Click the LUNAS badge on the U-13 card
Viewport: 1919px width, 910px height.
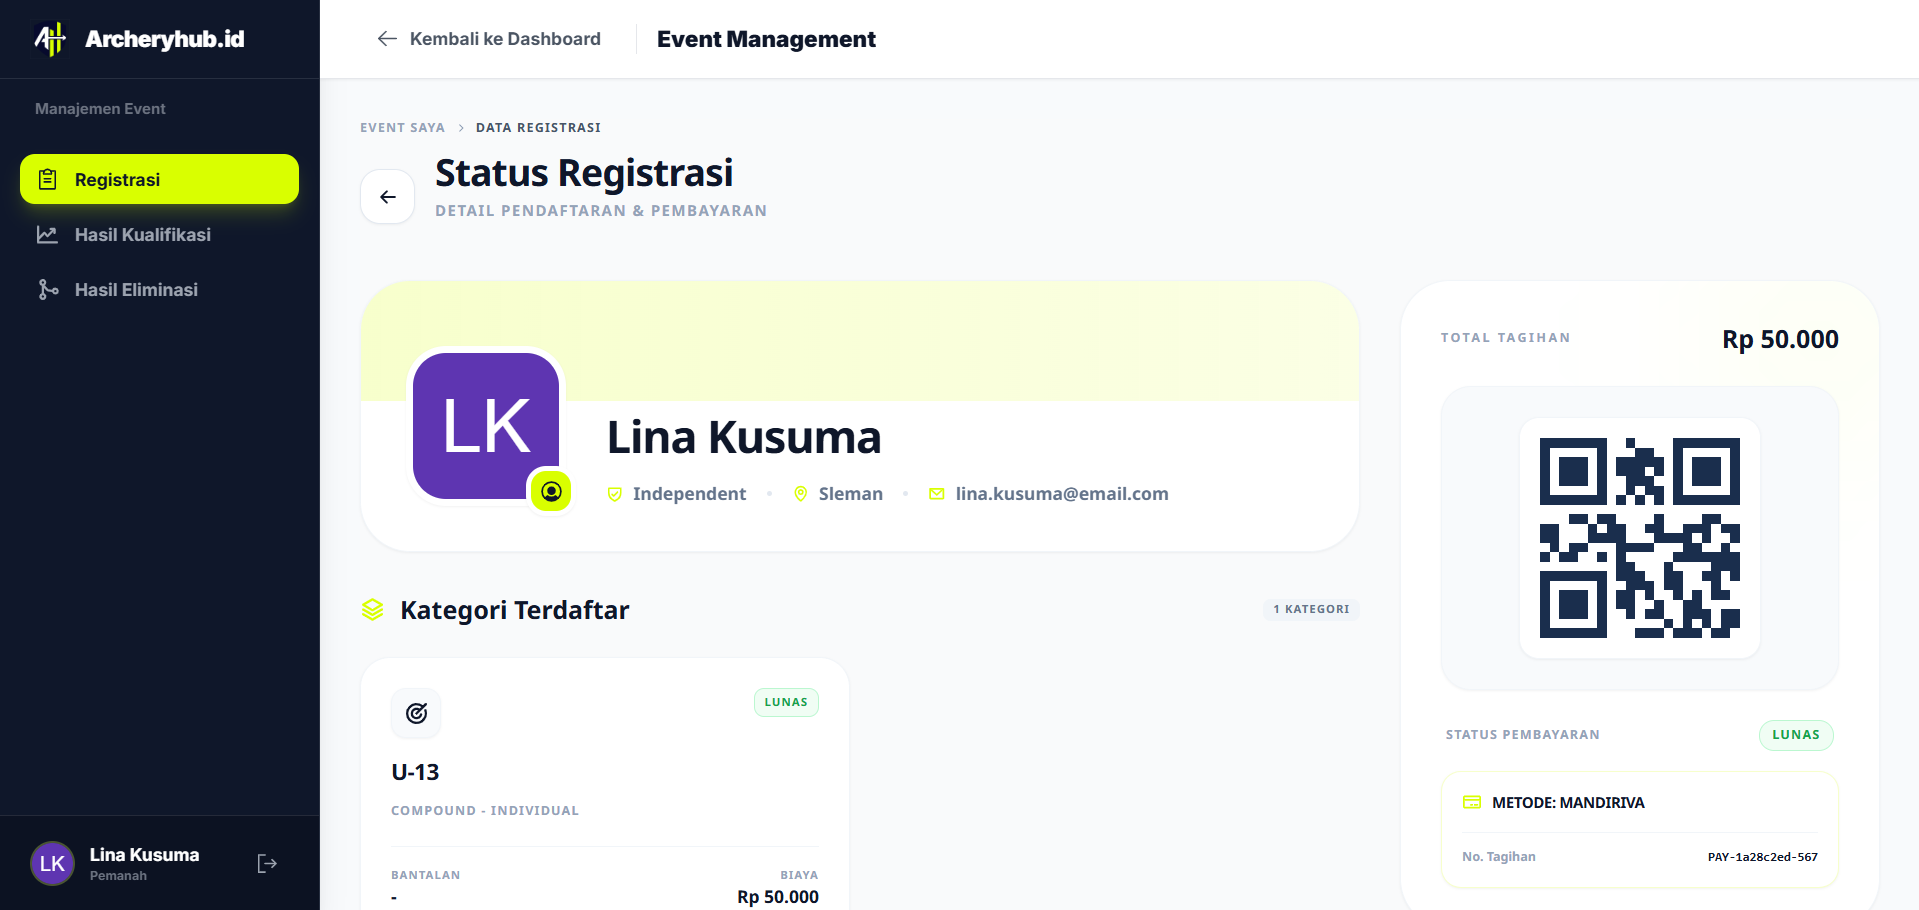point(786,702)
